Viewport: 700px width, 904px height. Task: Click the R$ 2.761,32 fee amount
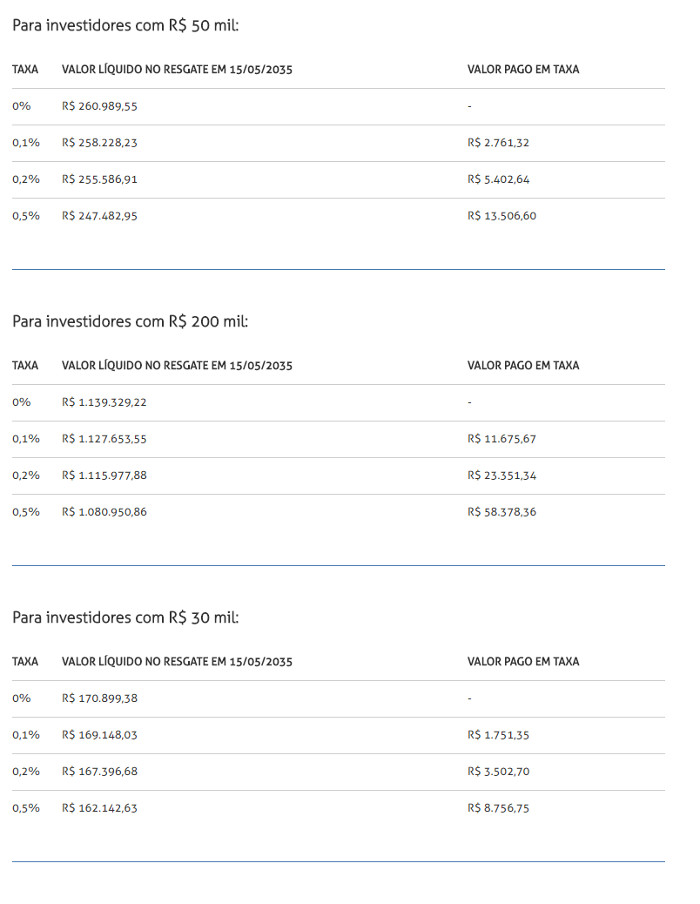(x=498, y=143)
